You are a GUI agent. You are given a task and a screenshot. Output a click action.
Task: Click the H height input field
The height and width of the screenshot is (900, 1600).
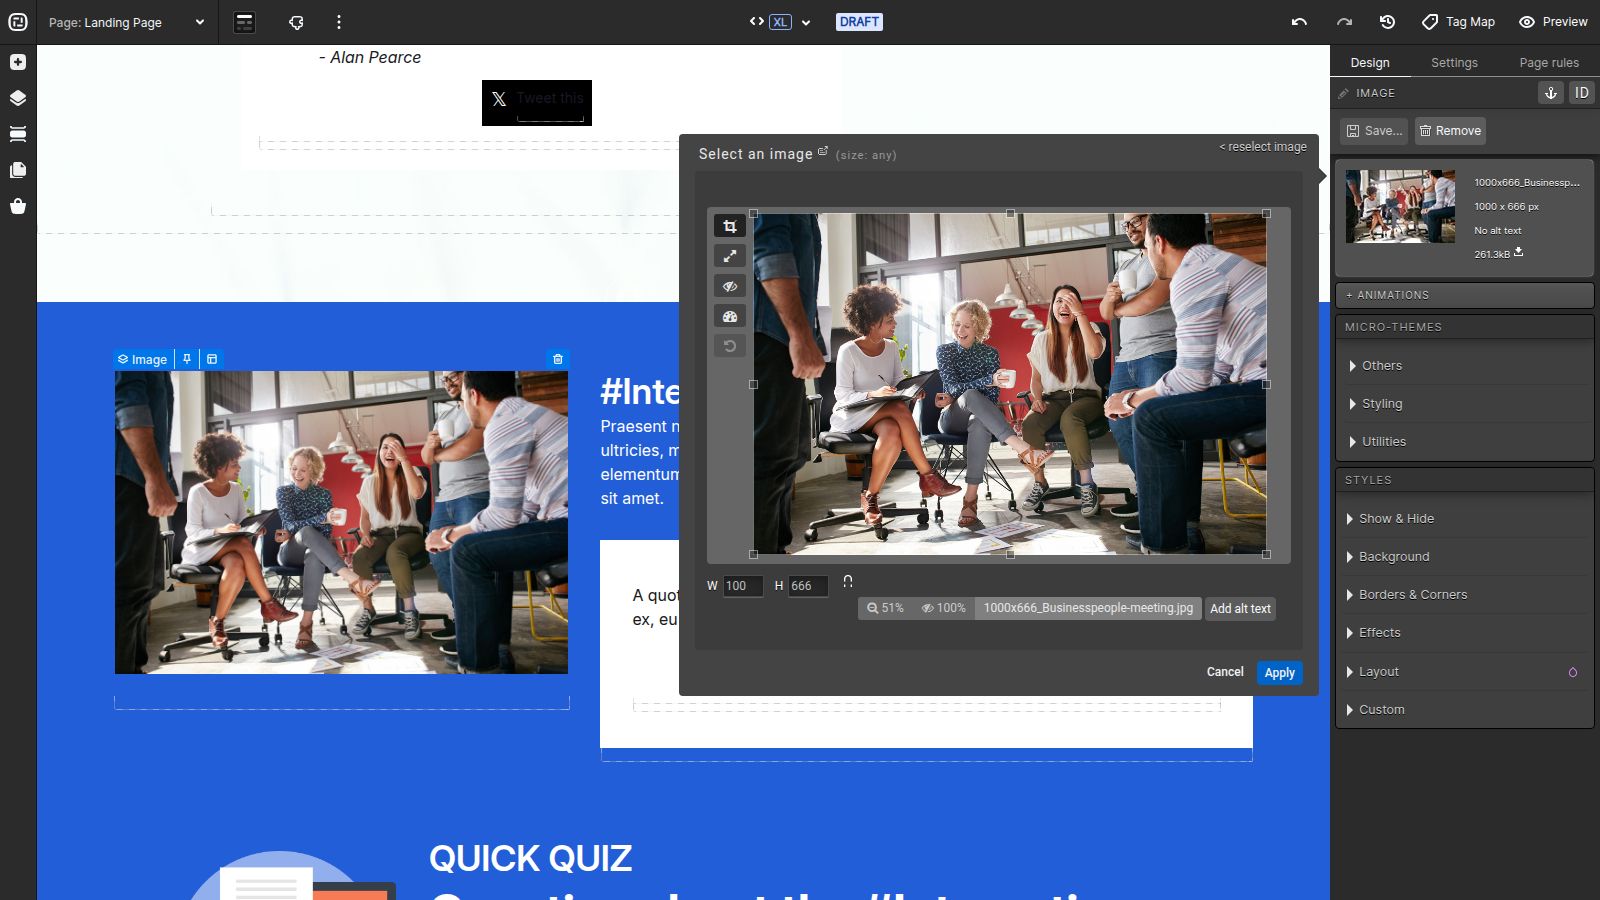[808, 586]
